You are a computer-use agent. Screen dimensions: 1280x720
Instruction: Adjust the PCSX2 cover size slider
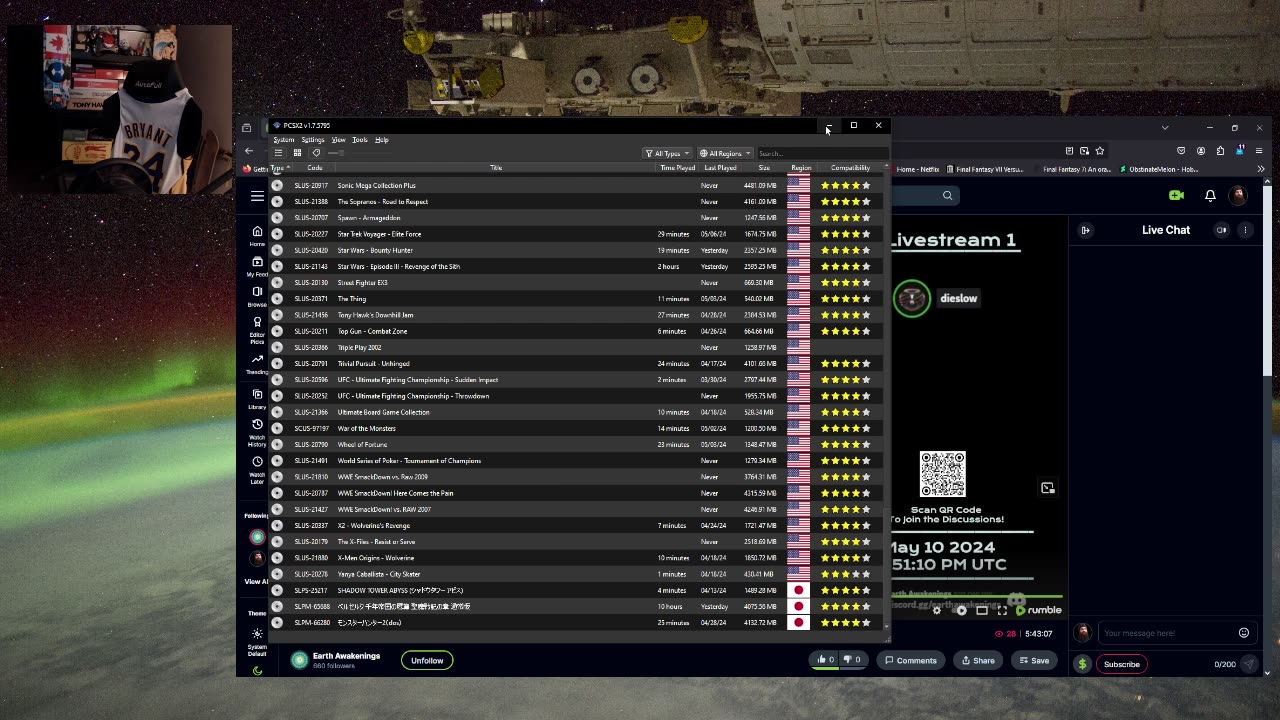335,153
